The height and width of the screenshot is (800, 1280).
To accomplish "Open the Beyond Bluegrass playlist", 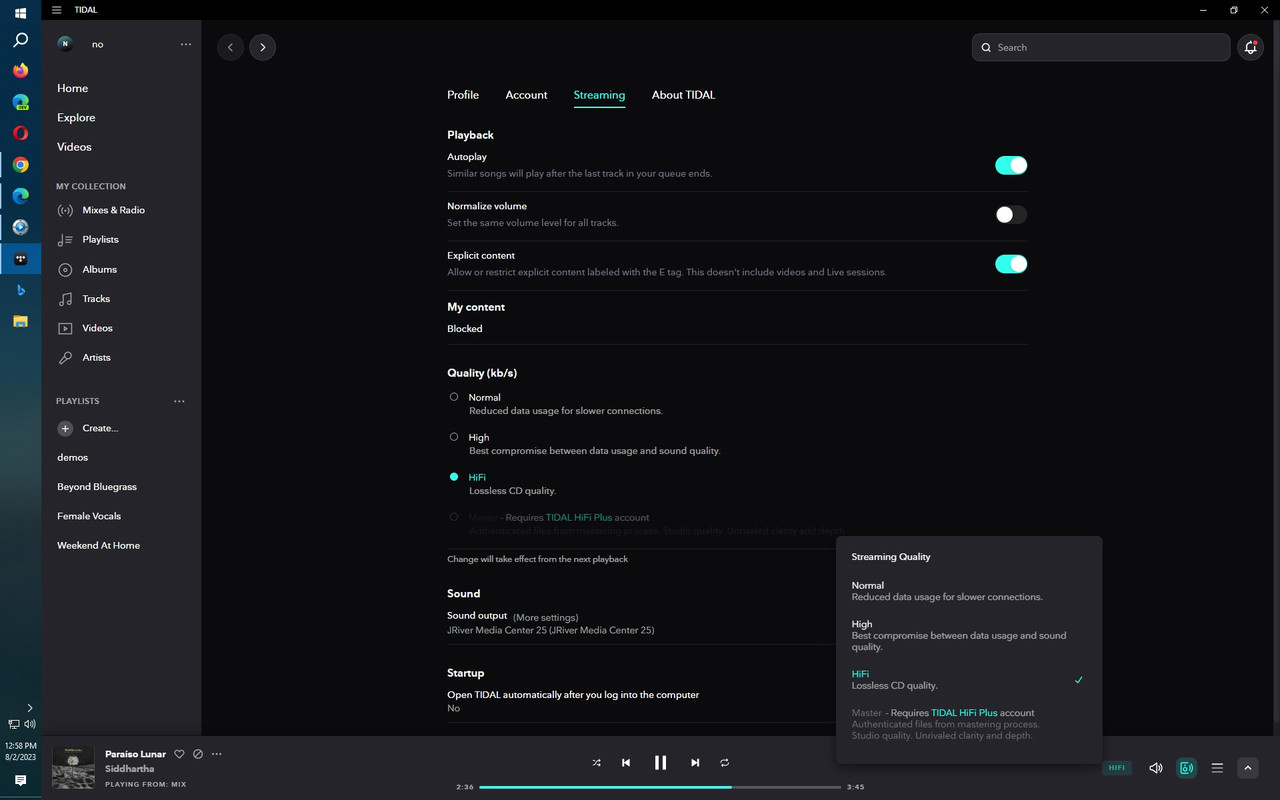I will click(x=97, y=487).
